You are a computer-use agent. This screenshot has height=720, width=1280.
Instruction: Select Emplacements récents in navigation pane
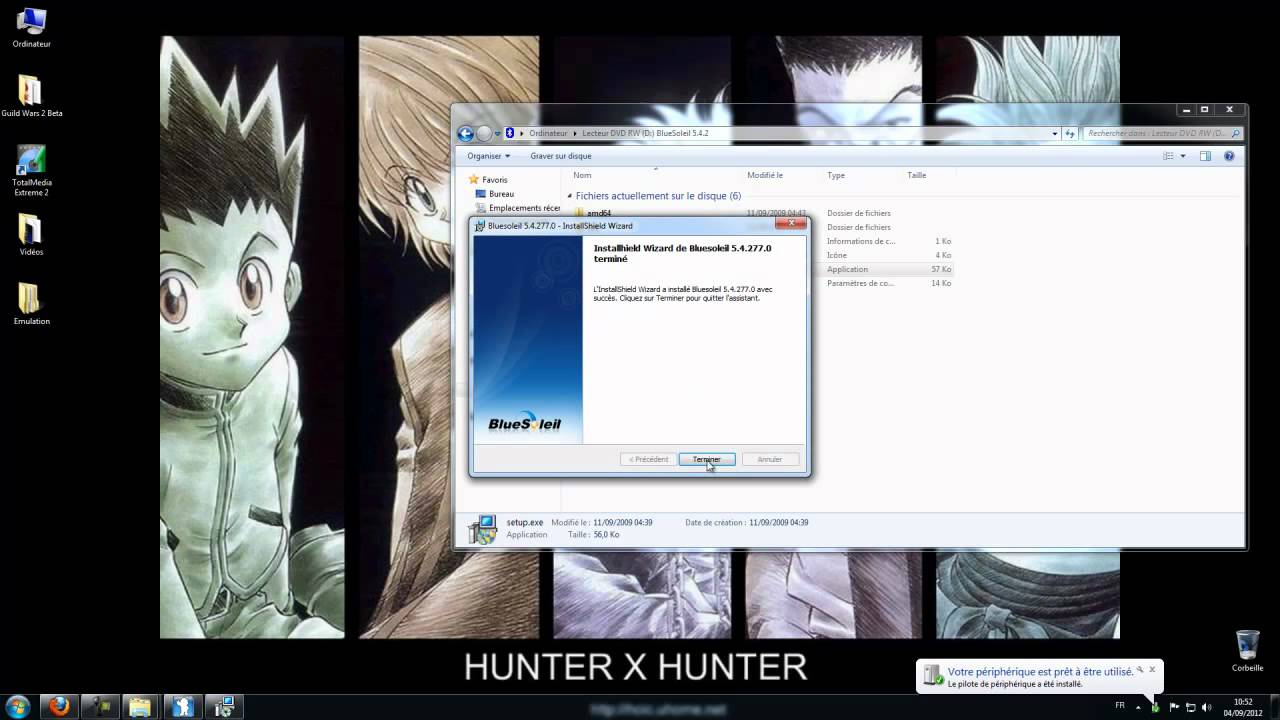pyautogui.click(x=517, y=208)
